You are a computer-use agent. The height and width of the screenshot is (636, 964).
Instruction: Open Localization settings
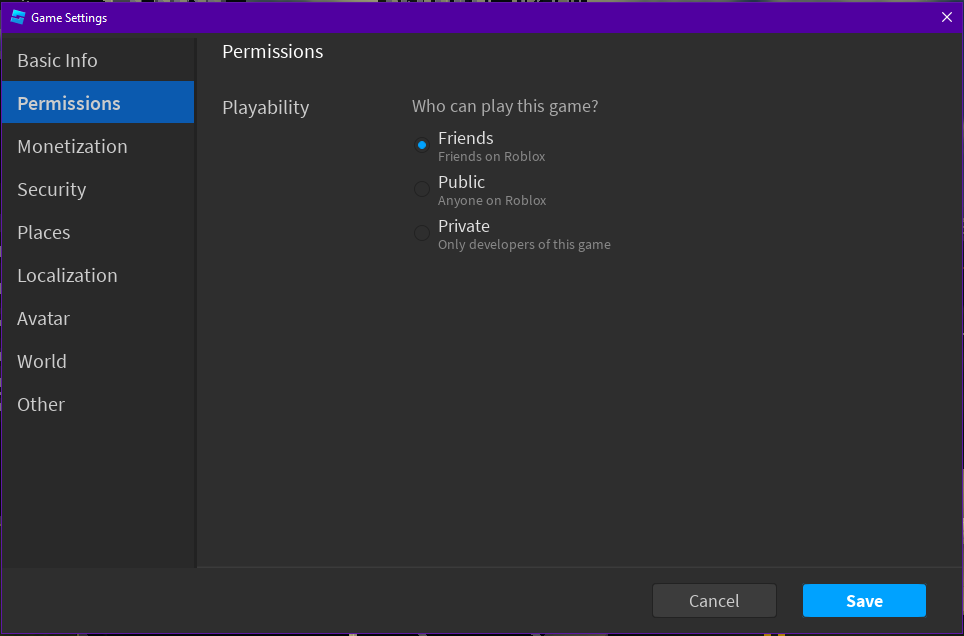(x=67, y=275)
